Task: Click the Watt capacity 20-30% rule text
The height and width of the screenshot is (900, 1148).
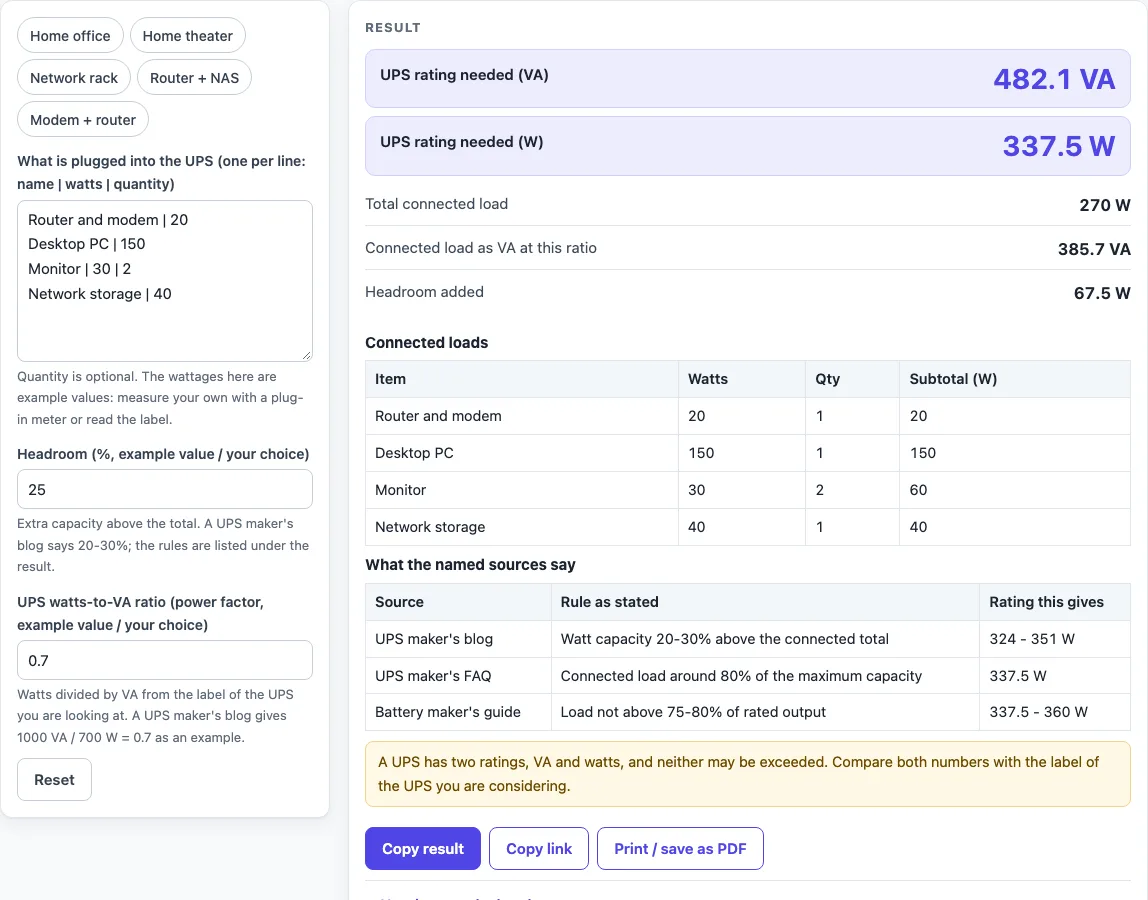Action: [x=725, y=639]
